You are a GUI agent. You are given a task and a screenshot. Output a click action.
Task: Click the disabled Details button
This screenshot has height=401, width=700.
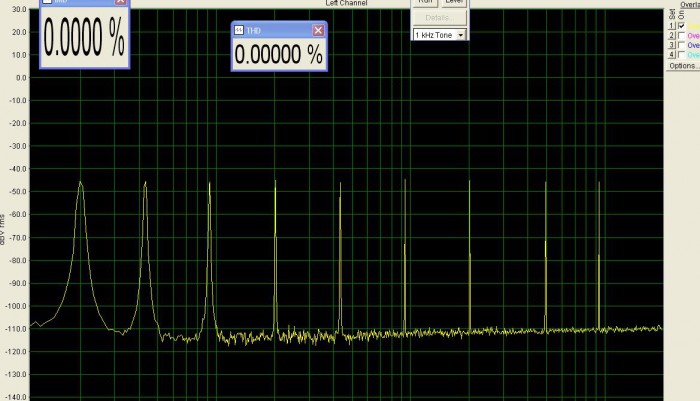pyautogui.click(x=439, y=18)
